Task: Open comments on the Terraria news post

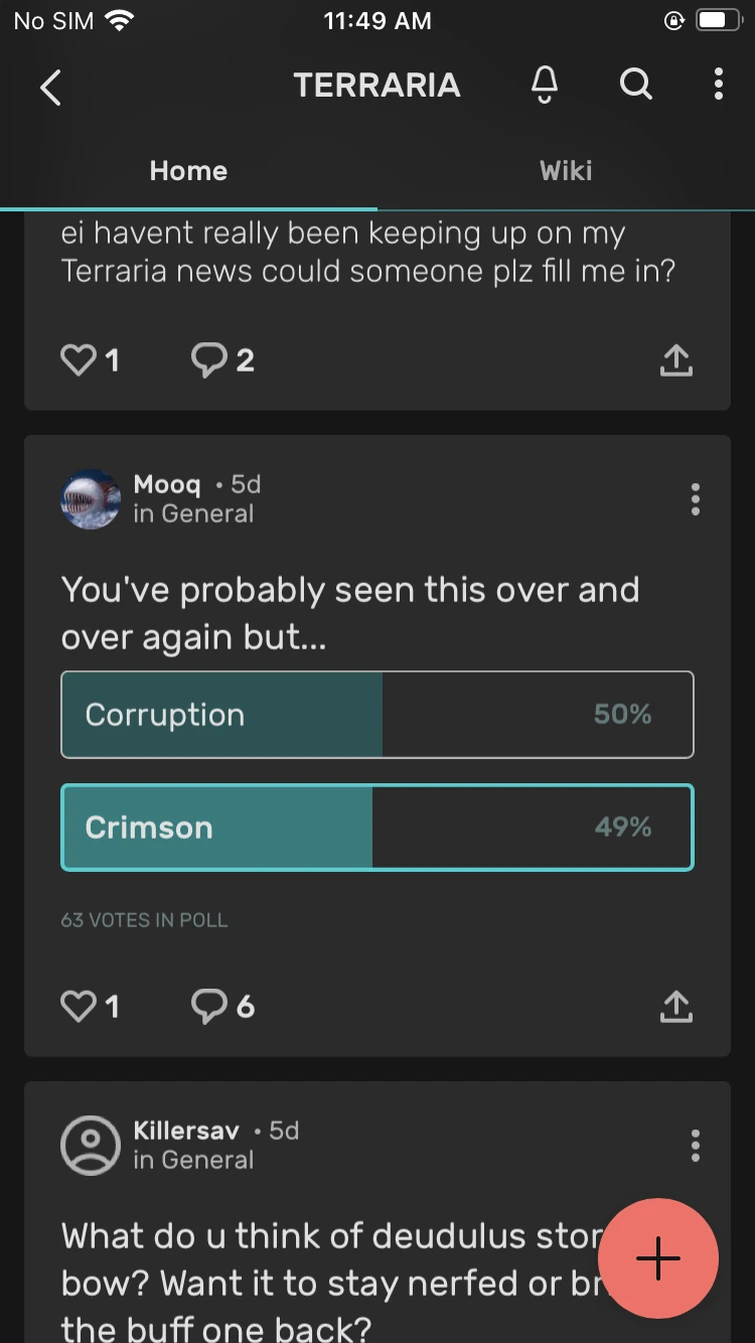Action: [x=211, y=360]
